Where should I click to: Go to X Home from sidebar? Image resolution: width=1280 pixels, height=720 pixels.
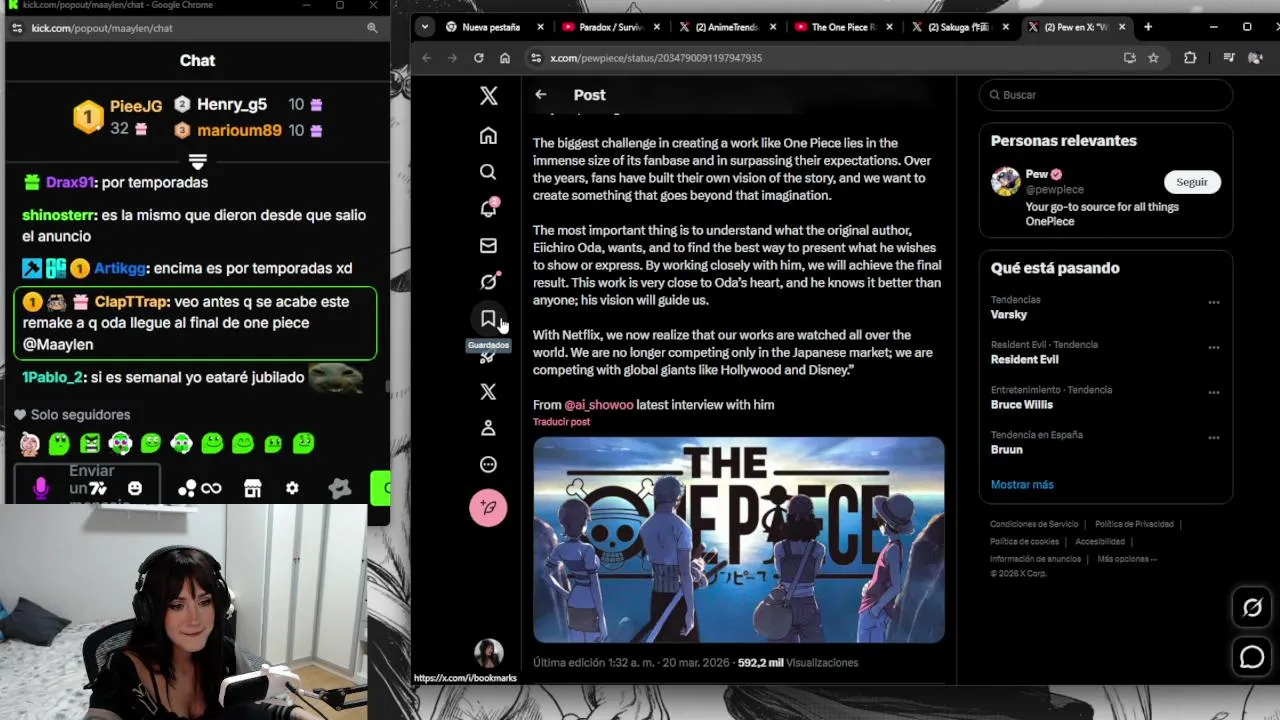[x=488, y=136]
